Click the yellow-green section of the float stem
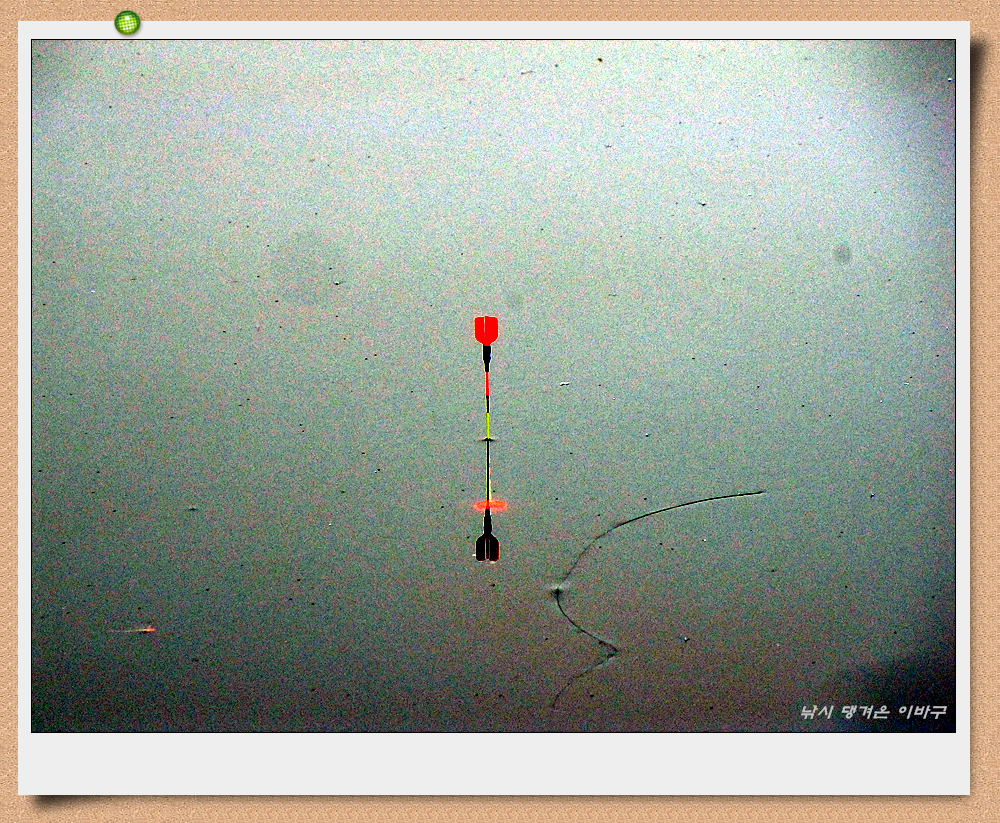Image resolution: width=1000 pixels, height=823 pixels. point(488,421)
